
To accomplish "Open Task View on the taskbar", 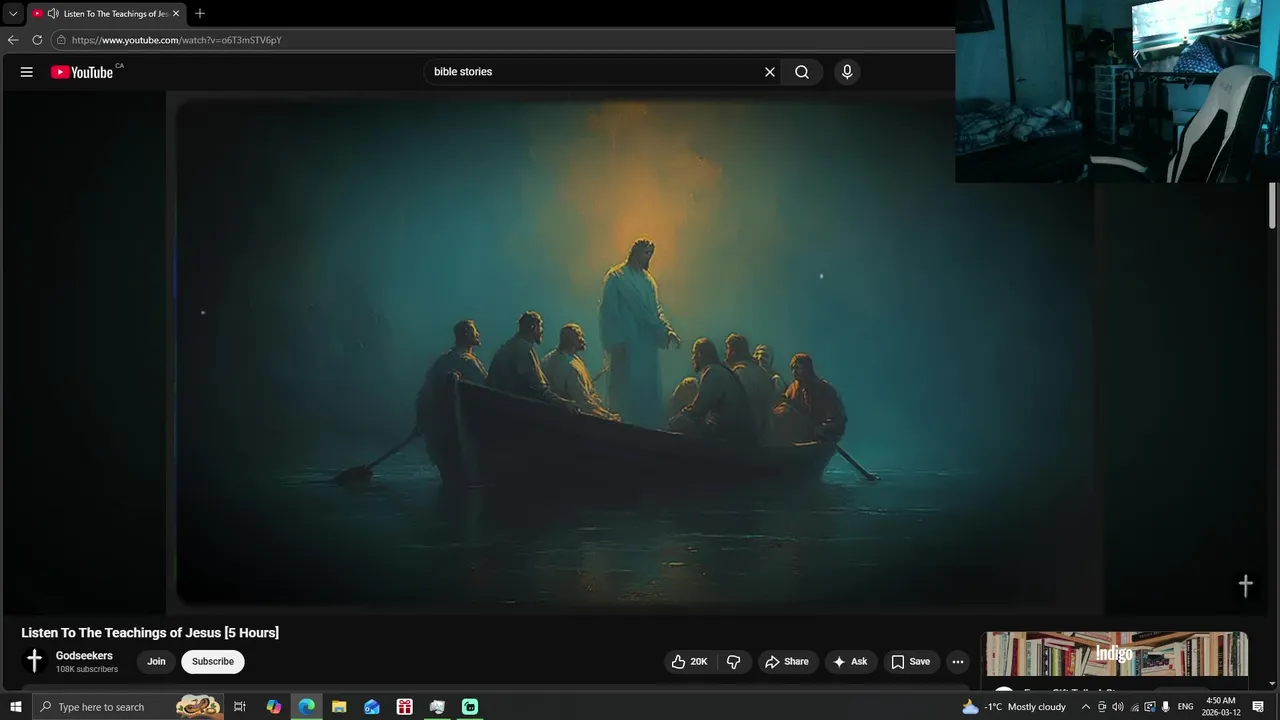I will coord(240,707).
